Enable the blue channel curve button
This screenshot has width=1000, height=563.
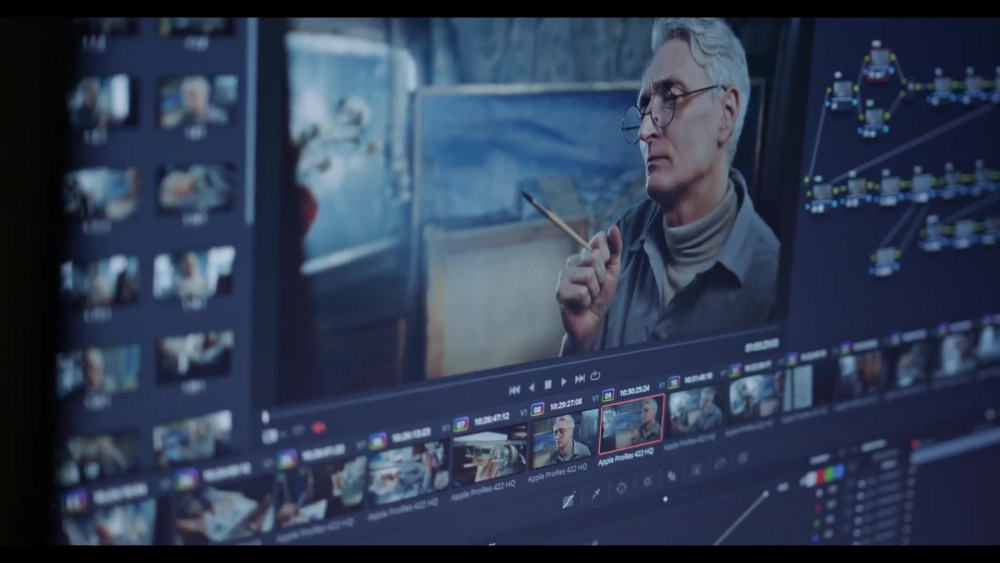[x=837, y=472]
